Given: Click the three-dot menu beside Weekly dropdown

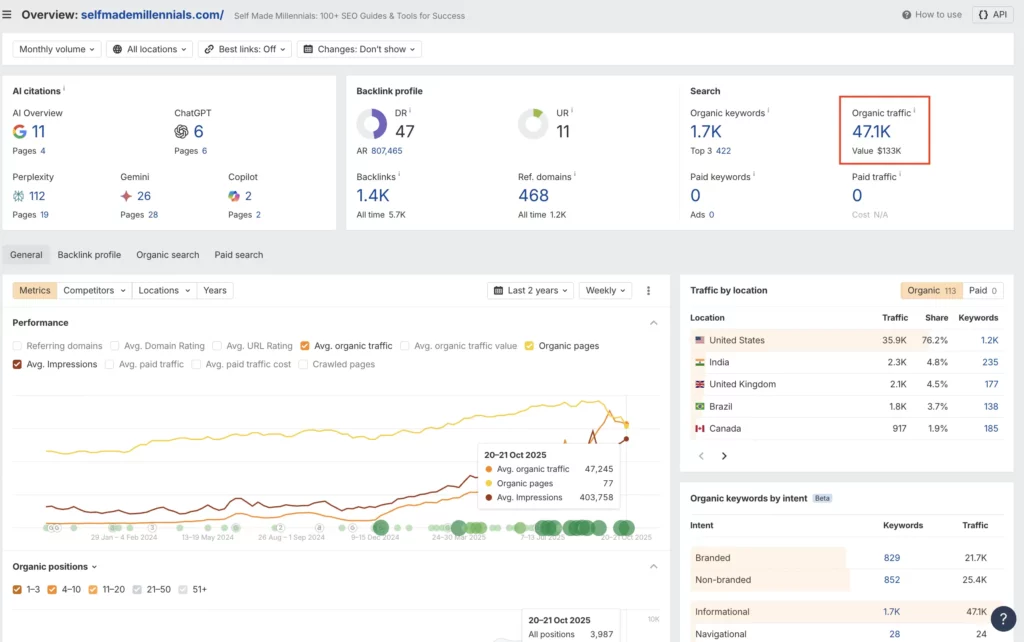Looking at the screenshot, I should pos(649,290).
